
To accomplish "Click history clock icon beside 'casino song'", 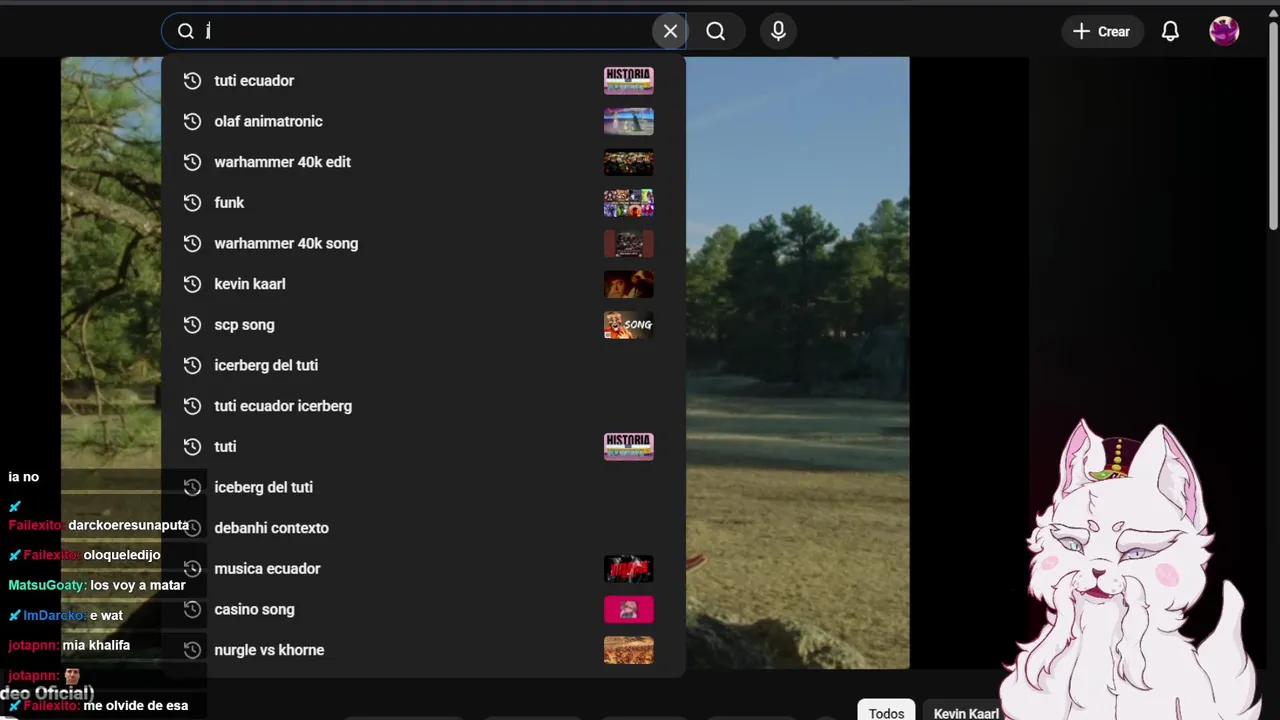I will click(x=192, y=609).
